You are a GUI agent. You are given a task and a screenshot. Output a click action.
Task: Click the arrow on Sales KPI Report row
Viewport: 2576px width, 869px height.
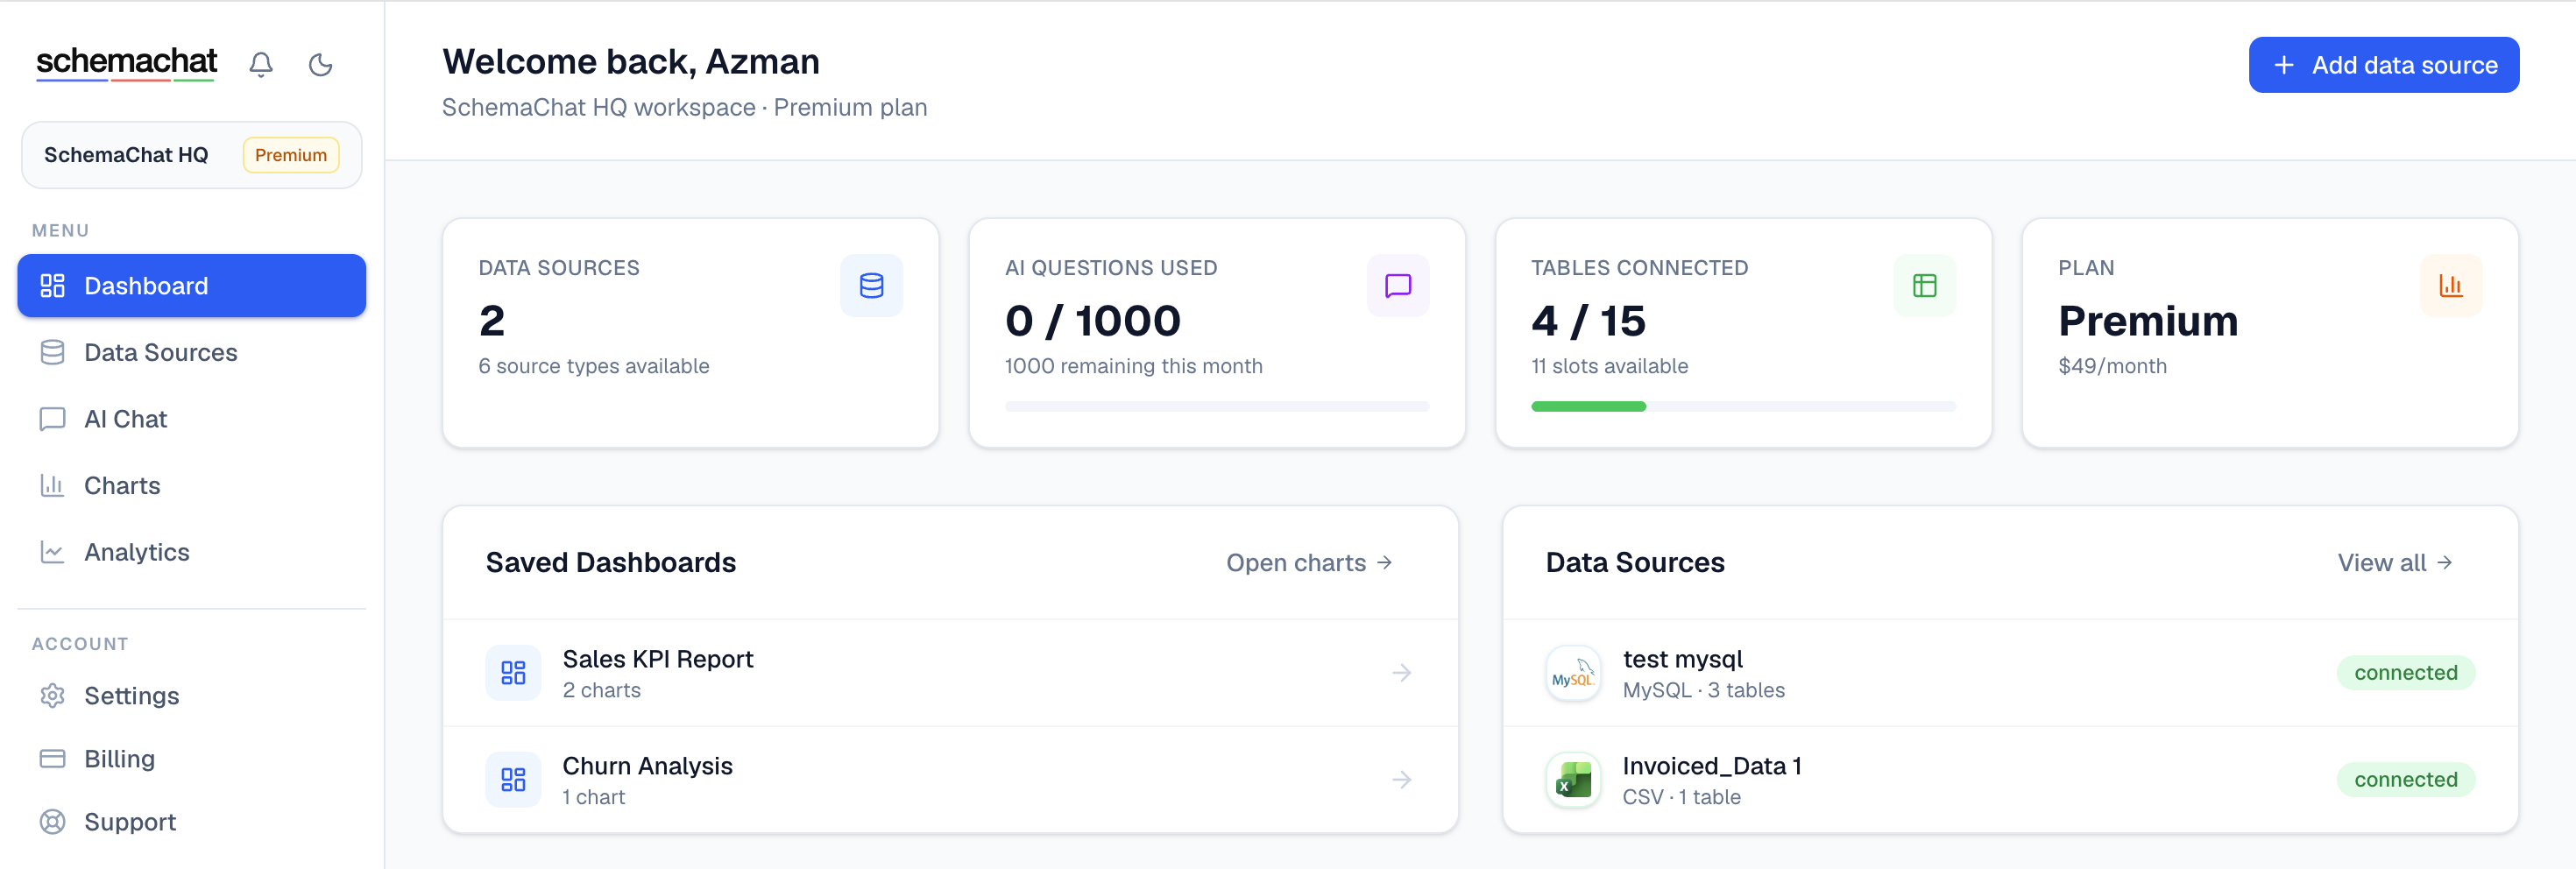1402,673
